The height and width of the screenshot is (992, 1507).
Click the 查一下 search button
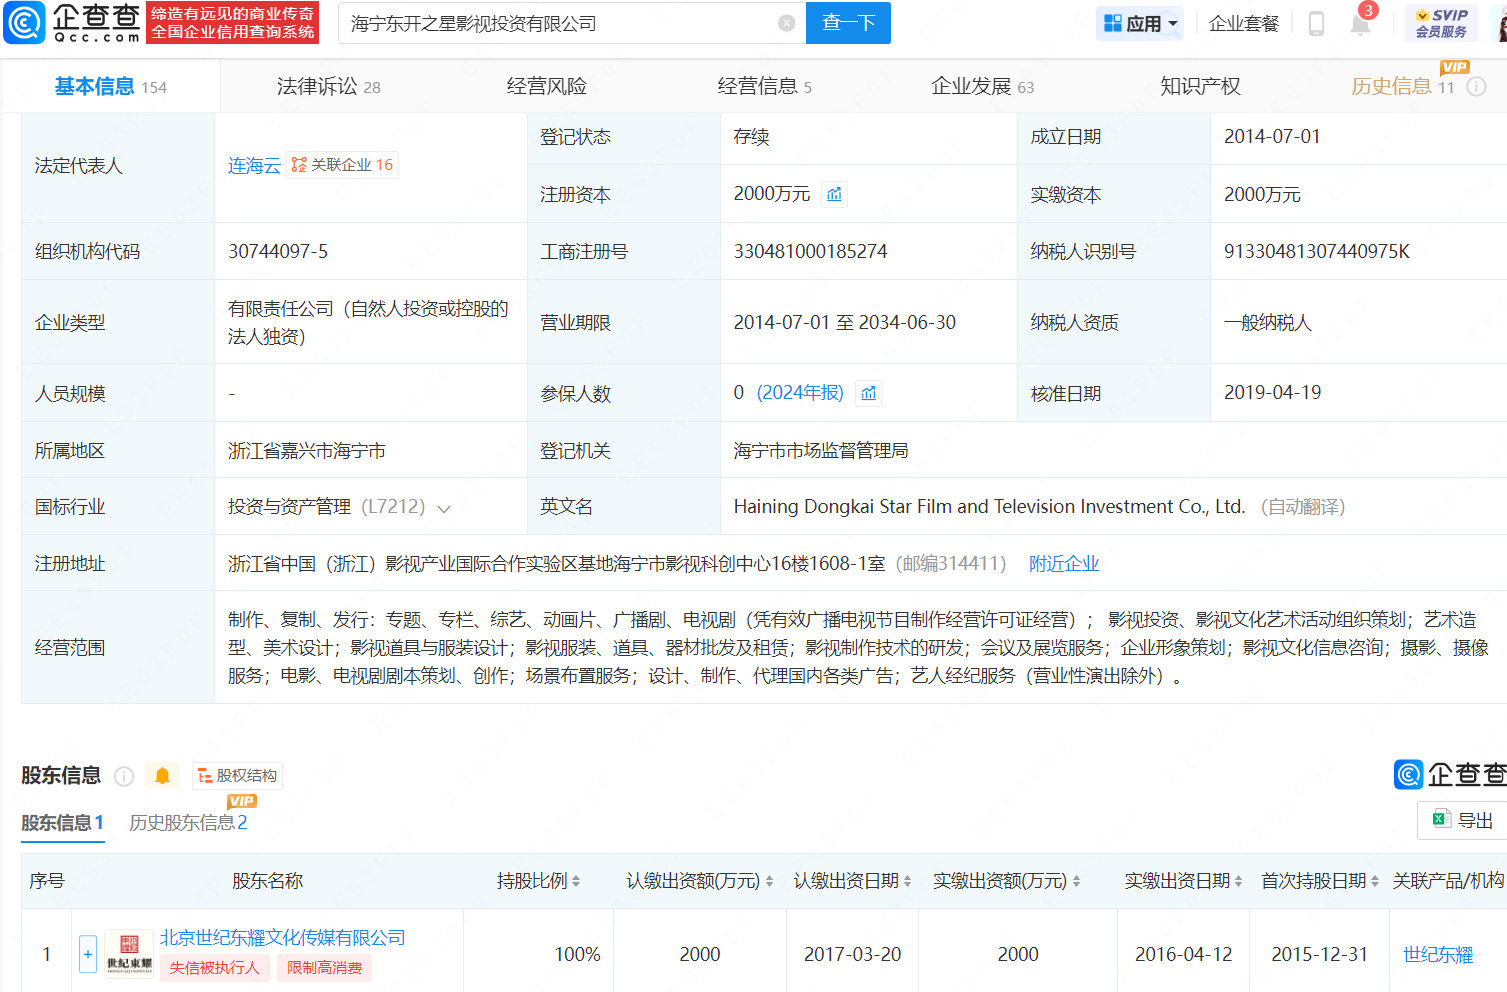(x=848, y=23)
